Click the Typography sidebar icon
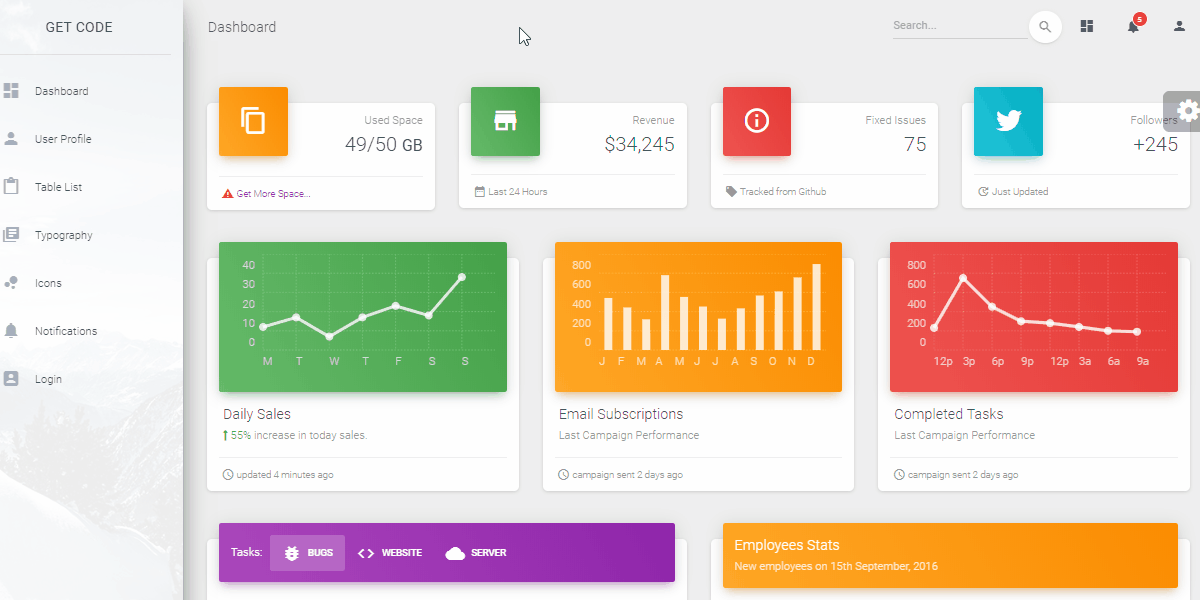This screenshot has width=1200, height=600. [x=11, y=235]
